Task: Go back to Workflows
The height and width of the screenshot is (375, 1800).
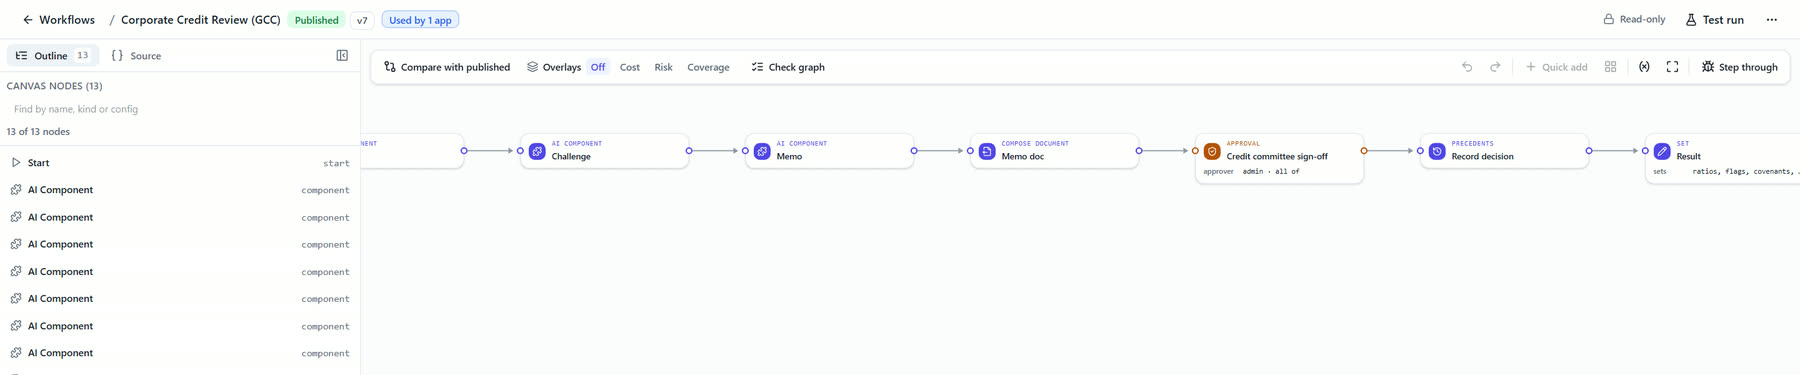Action: click(x=58, y=20)
